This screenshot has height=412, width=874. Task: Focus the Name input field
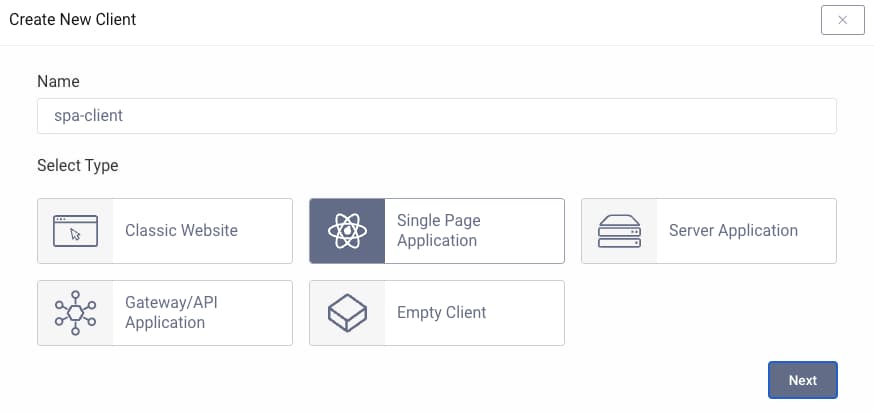coord(436,116)
